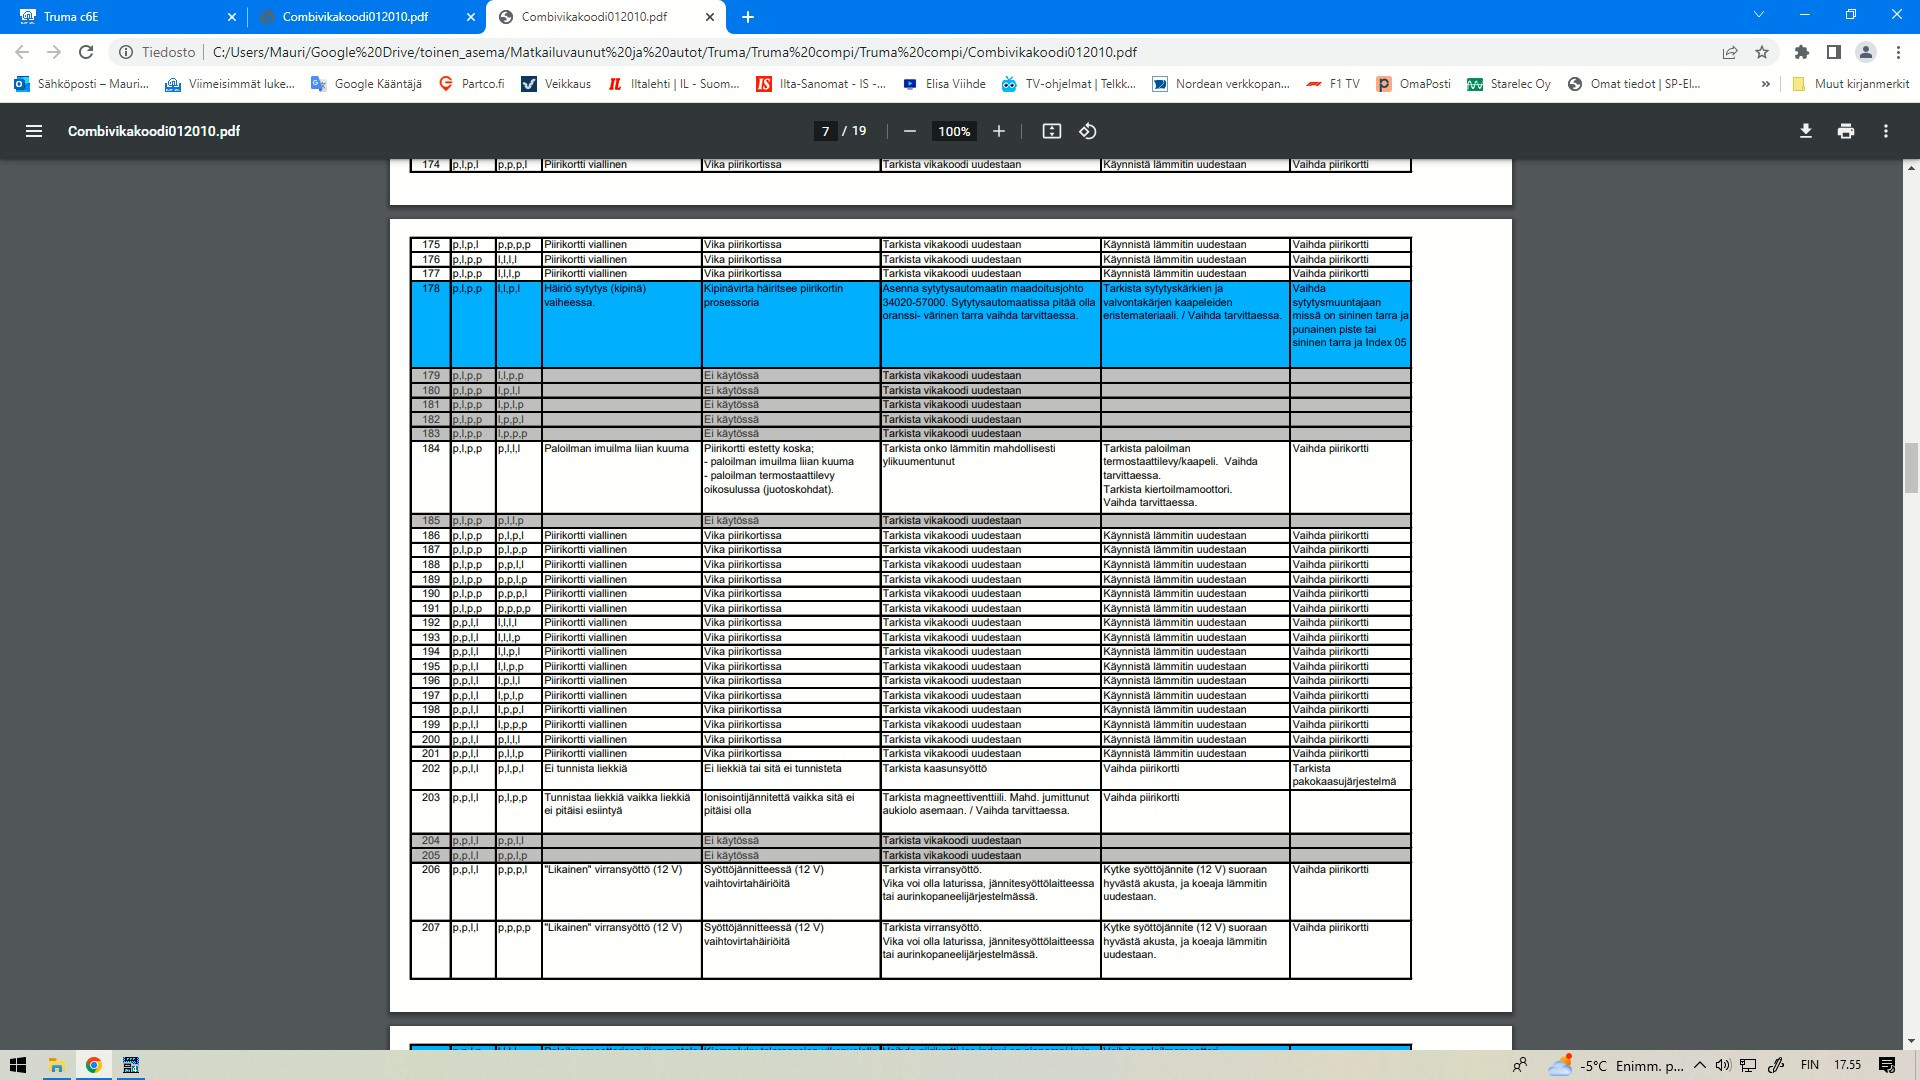Expand the tab search dropdown arrow
The width and height of the screenshot is (1920, 1080).
[1758, 15]
